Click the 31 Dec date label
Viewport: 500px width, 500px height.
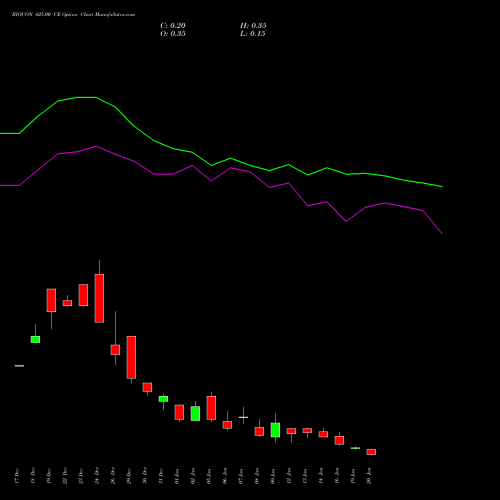coord(161,476)
